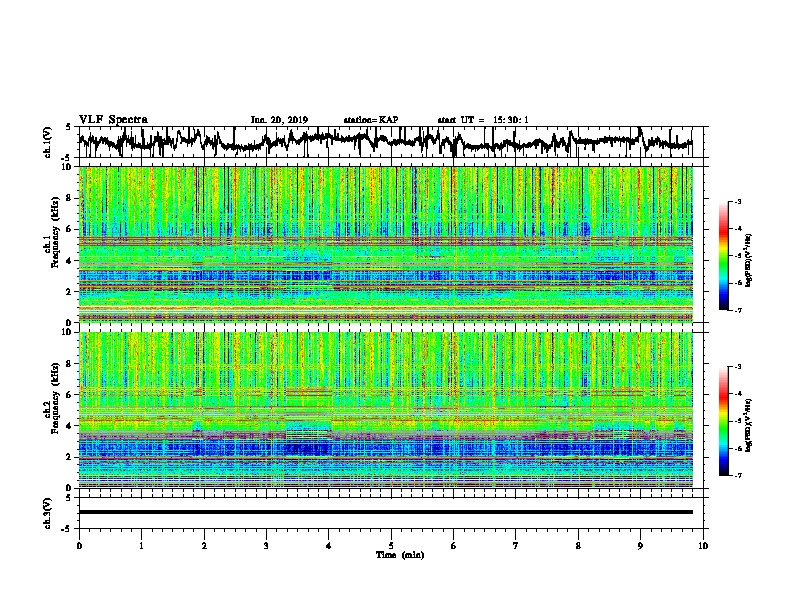Viewport: 792px width, 612px height.
Task: Click the ch.2 spectrogram color scale bar
Action: click(723, 421)
